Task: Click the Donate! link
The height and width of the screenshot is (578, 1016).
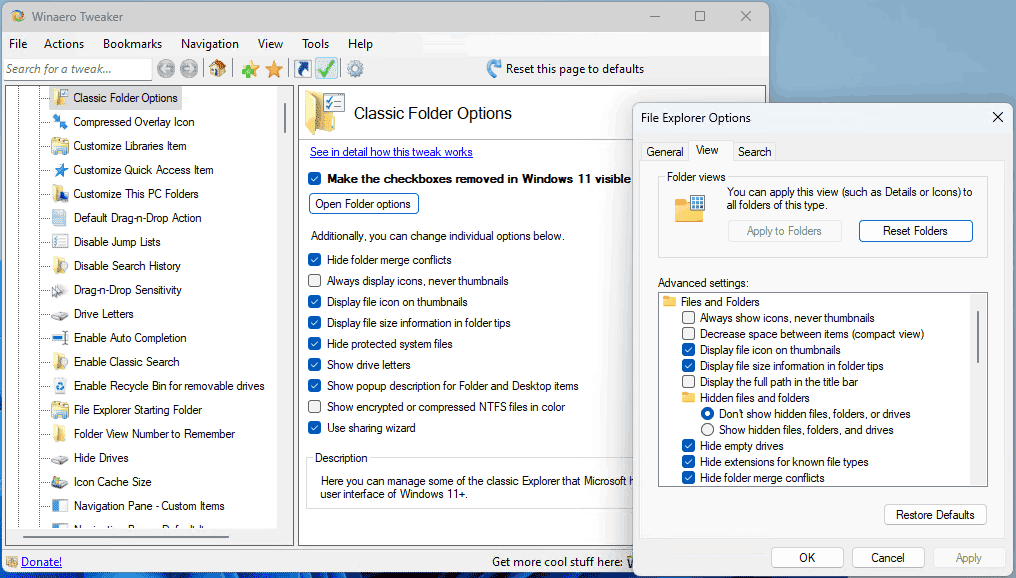Action: point(41,562)
